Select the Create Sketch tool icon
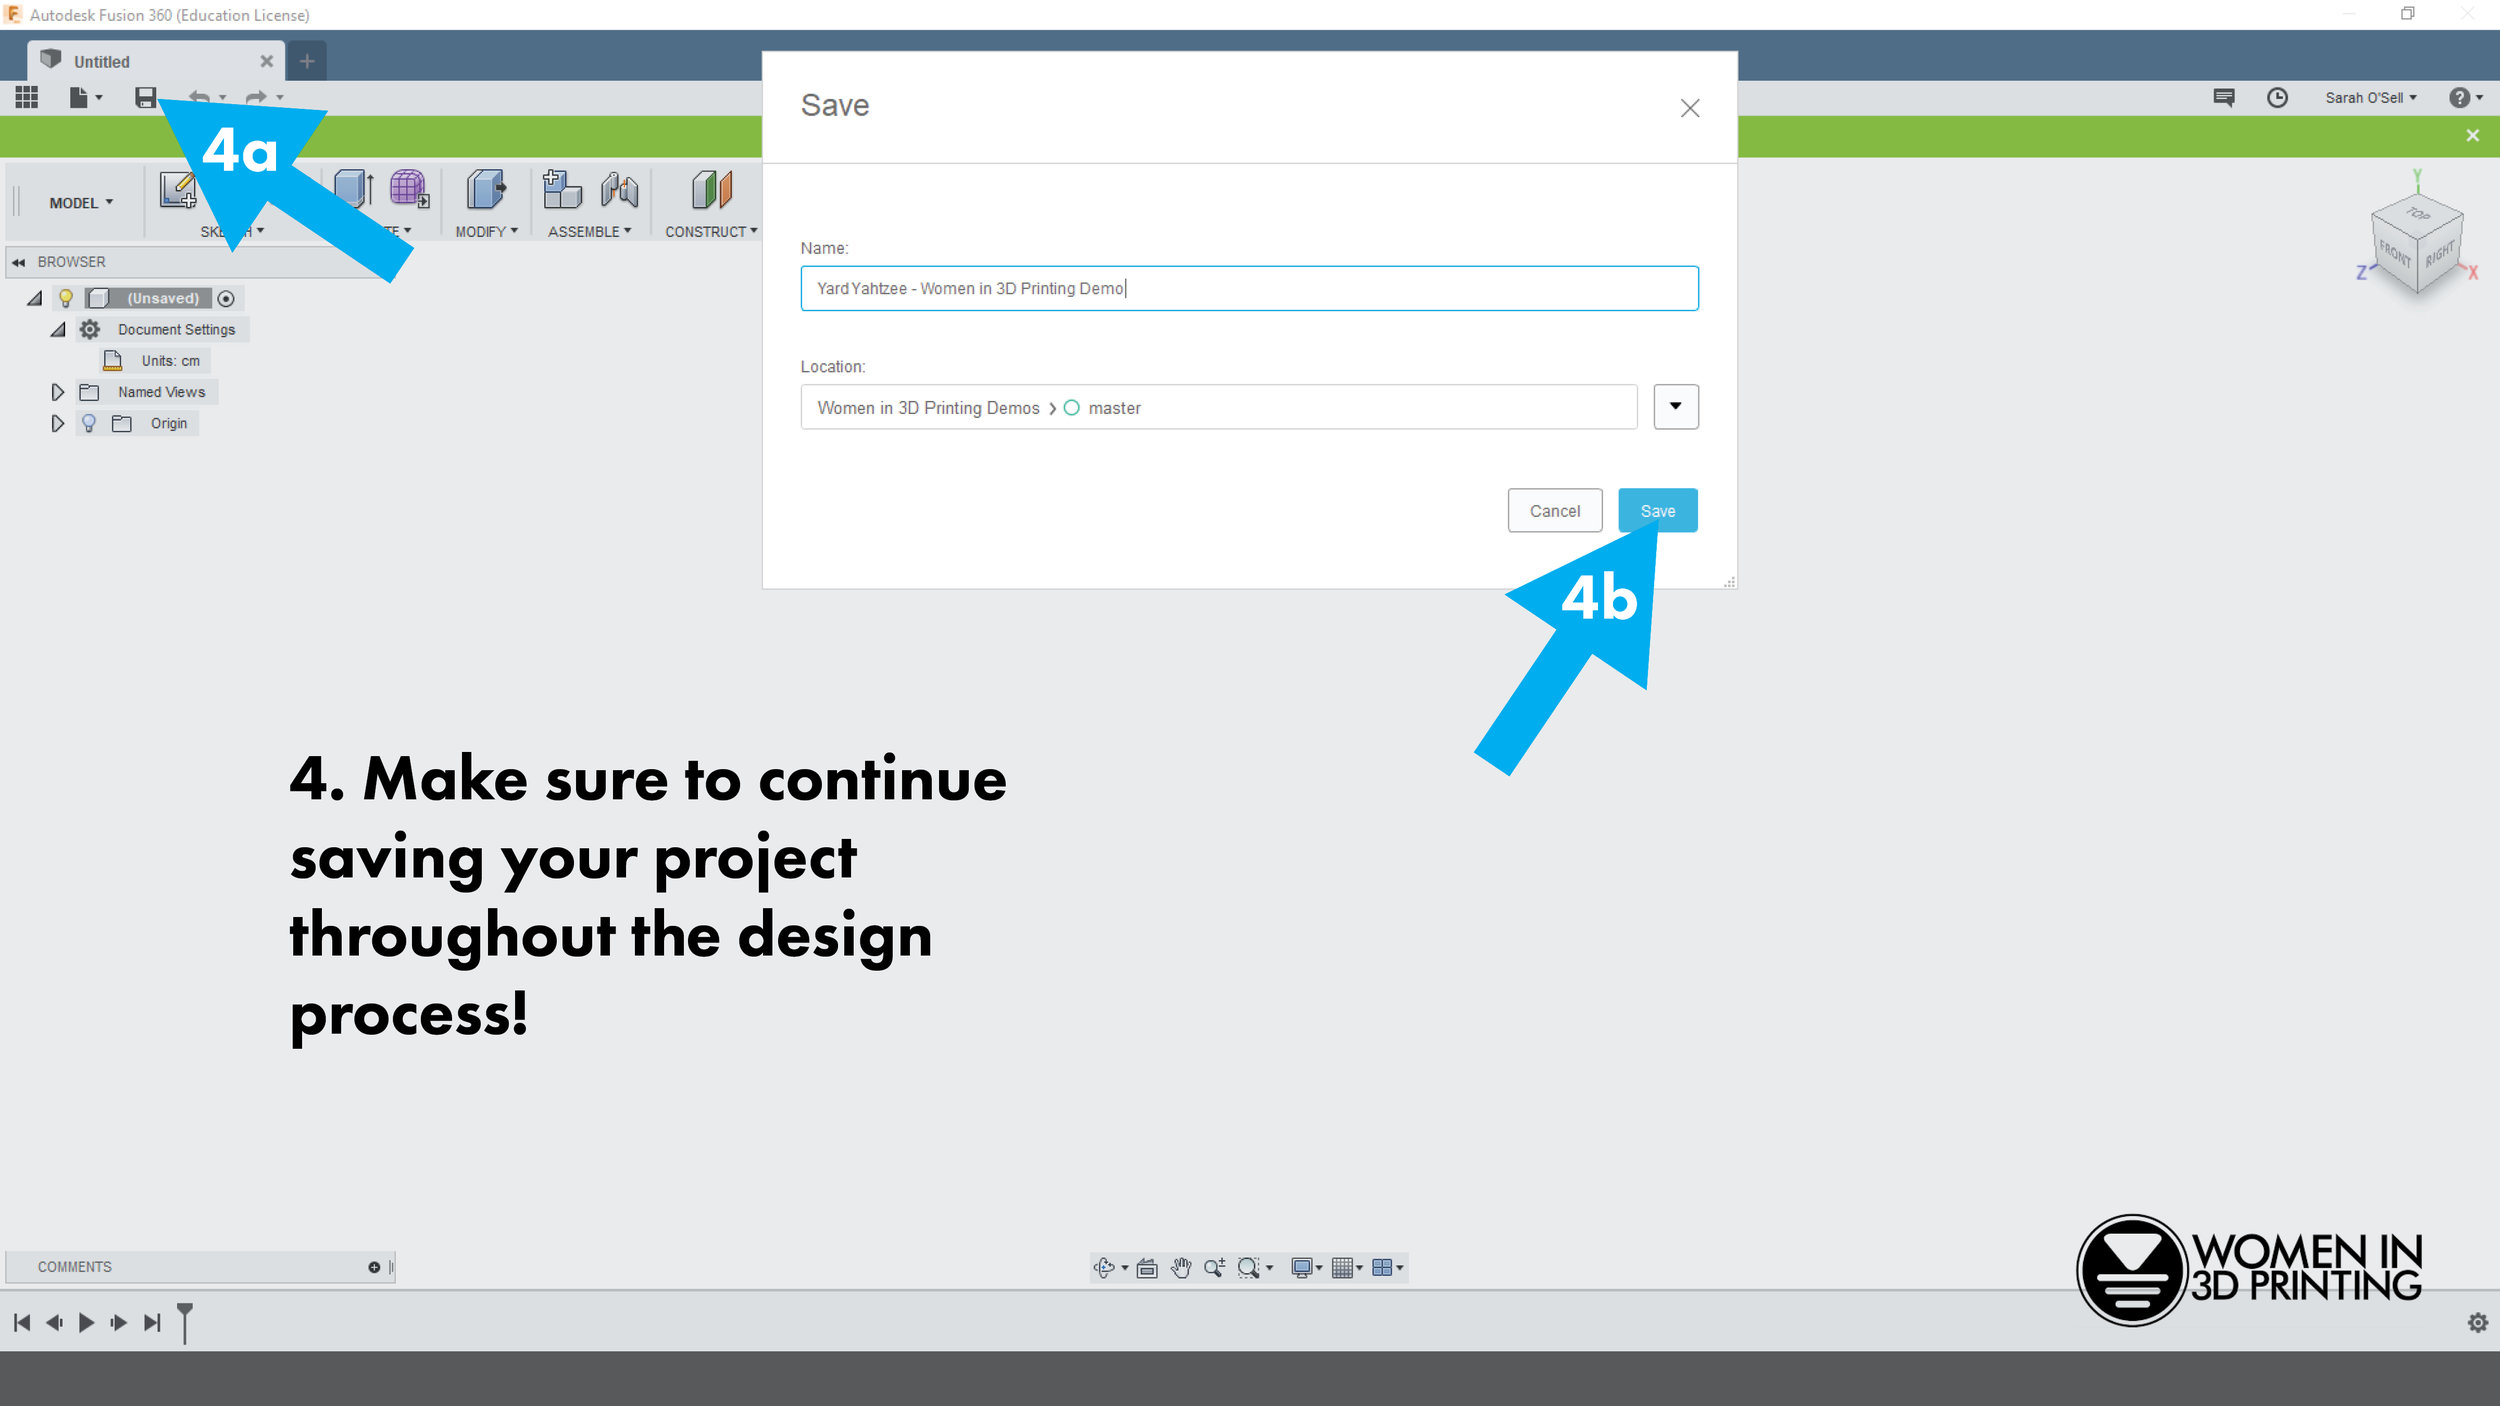The height and width of the screenshot is (1406, 2500). click(178, 190)
